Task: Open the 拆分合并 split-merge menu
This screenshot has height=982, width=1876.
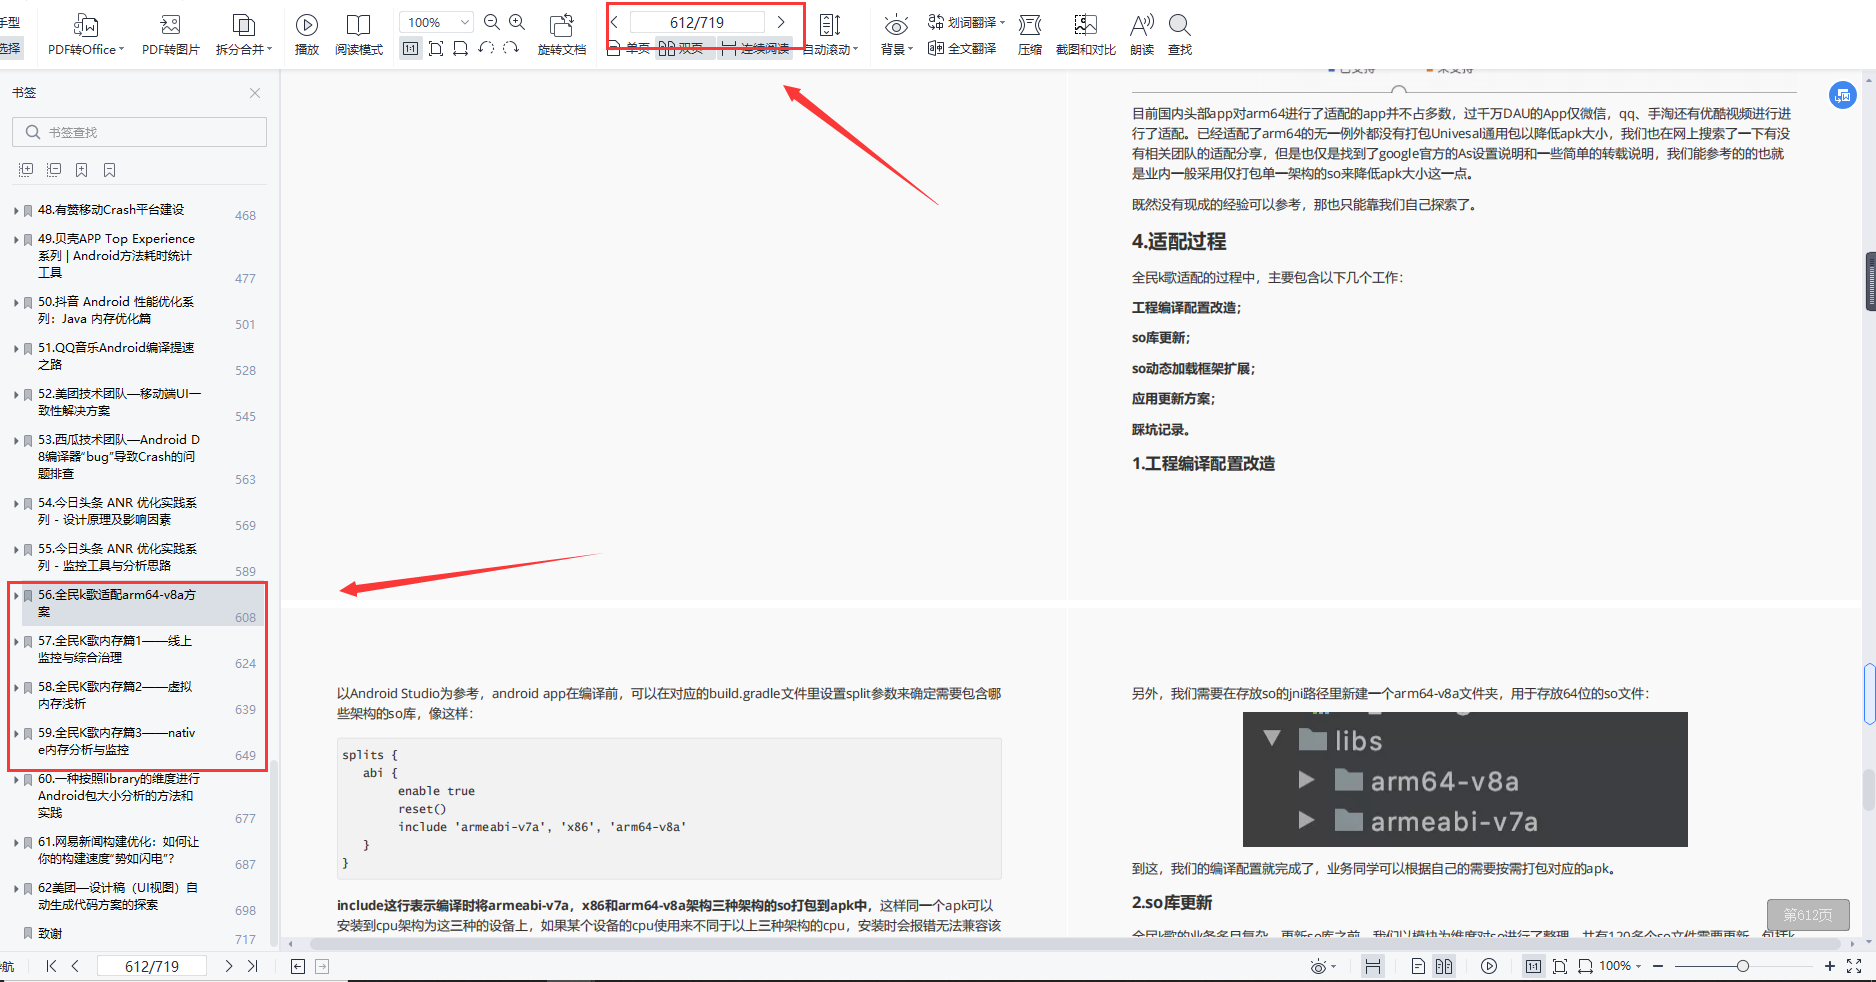Action: click(243, 34)
